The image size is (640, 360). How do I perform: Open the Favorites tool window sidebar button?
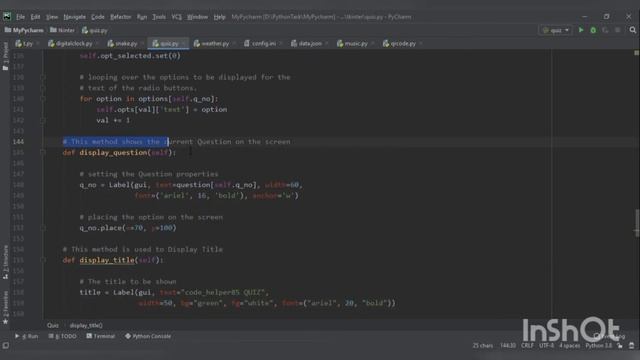point(5,307)
